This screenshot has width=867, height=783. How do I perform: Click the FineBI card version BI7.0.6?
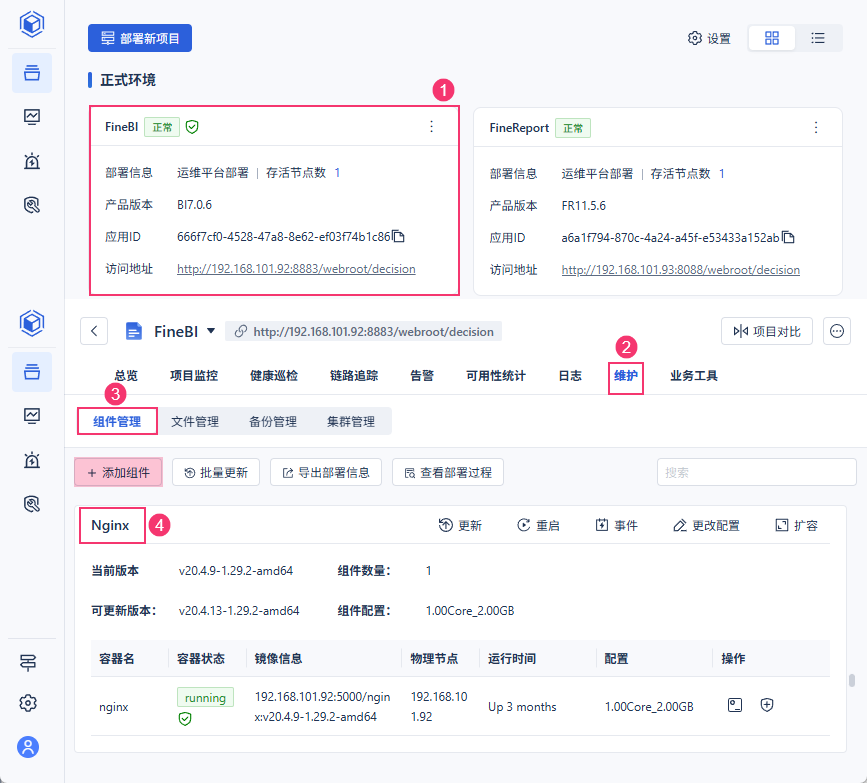click(194, 205)
